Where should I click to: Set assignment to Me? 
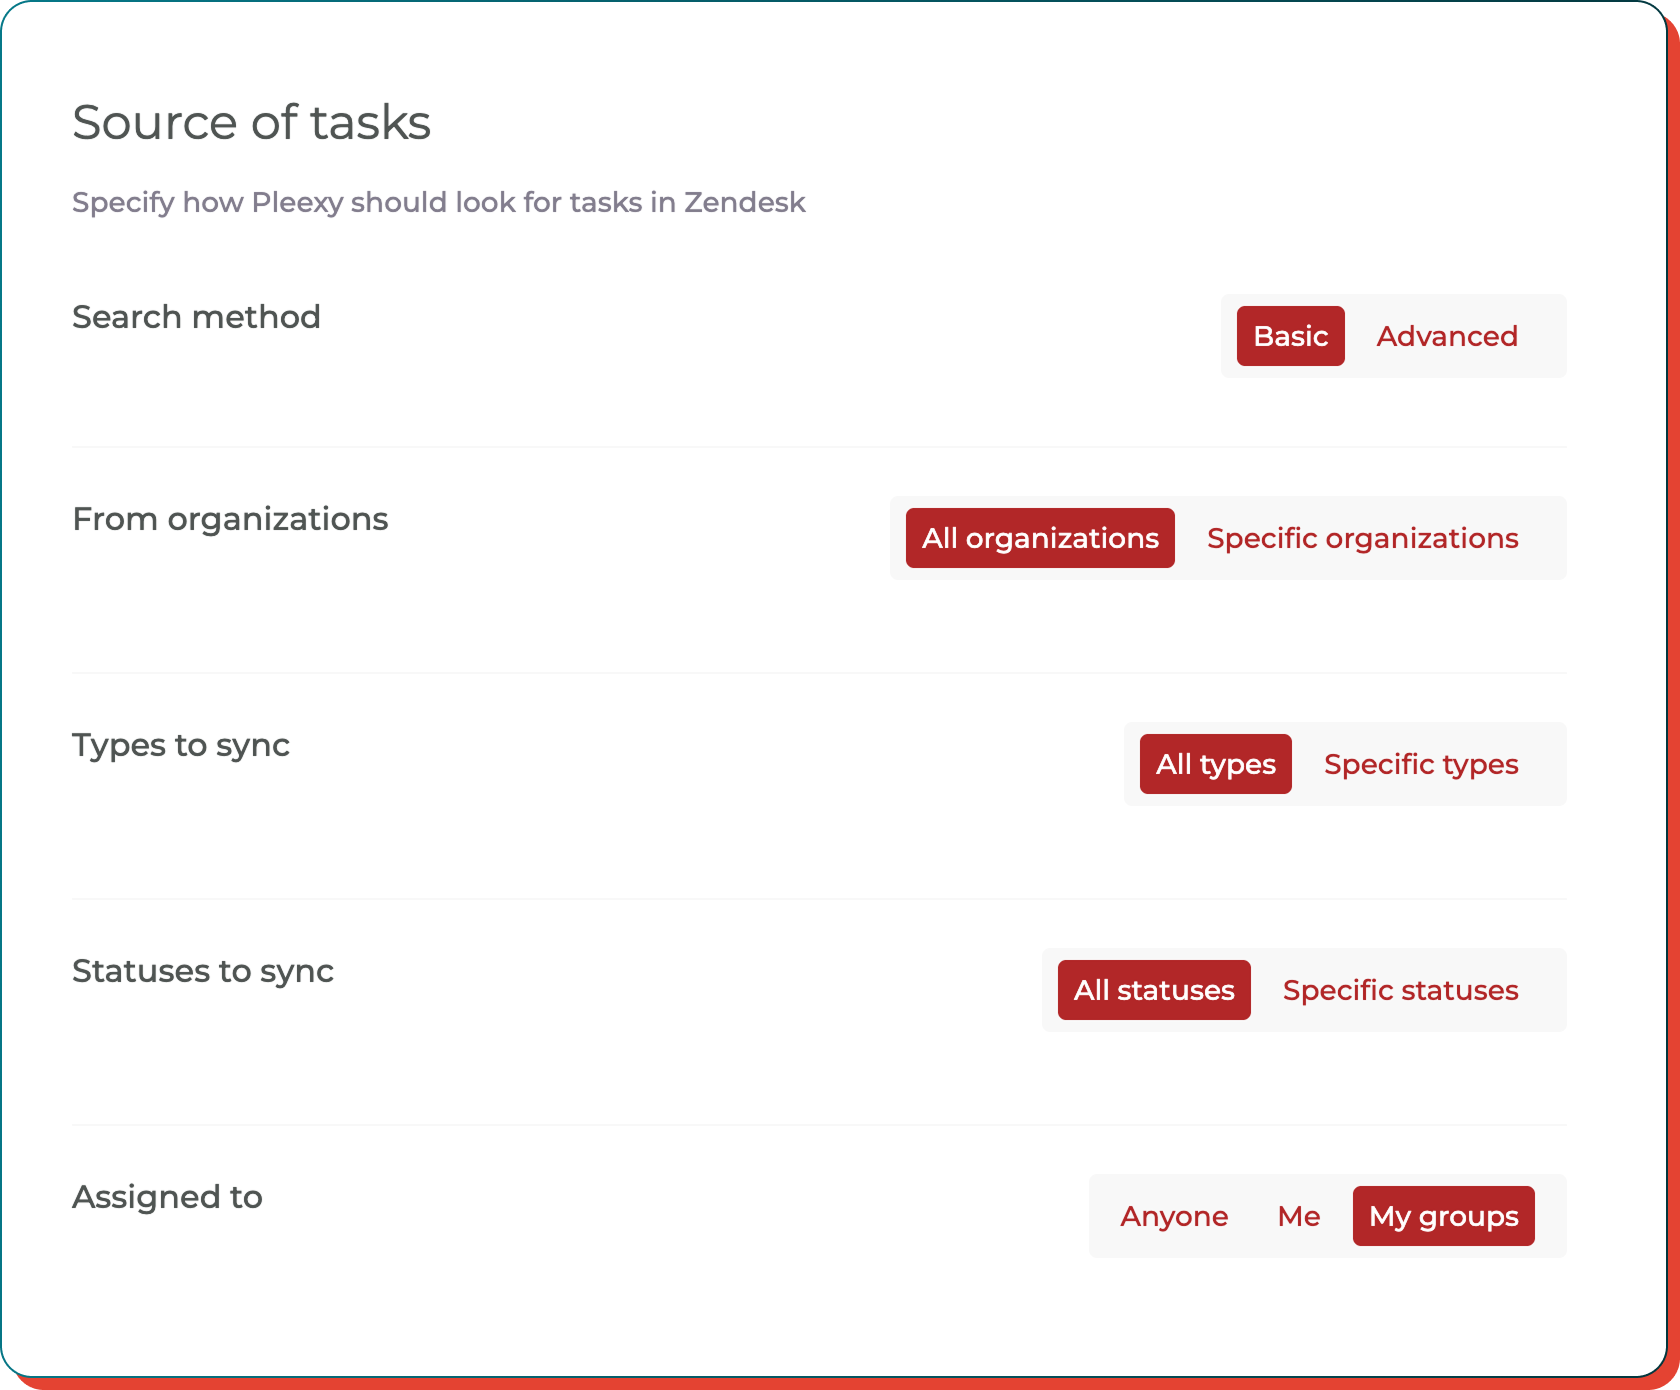click(1299, 1216)
